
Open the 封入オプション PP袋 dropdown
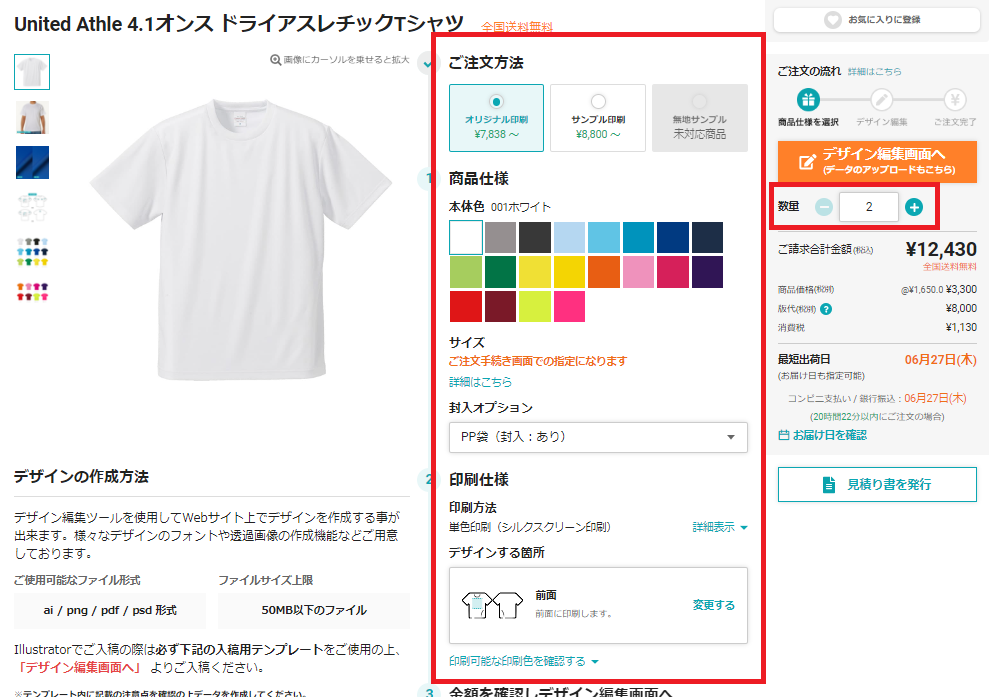(598, 437)
